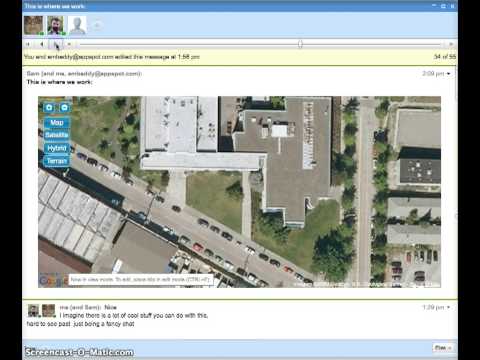The height and width of the screenshot is (360, 480).
Task: Click the sender avatar in the Nice reply
Action: coord(33,310)
